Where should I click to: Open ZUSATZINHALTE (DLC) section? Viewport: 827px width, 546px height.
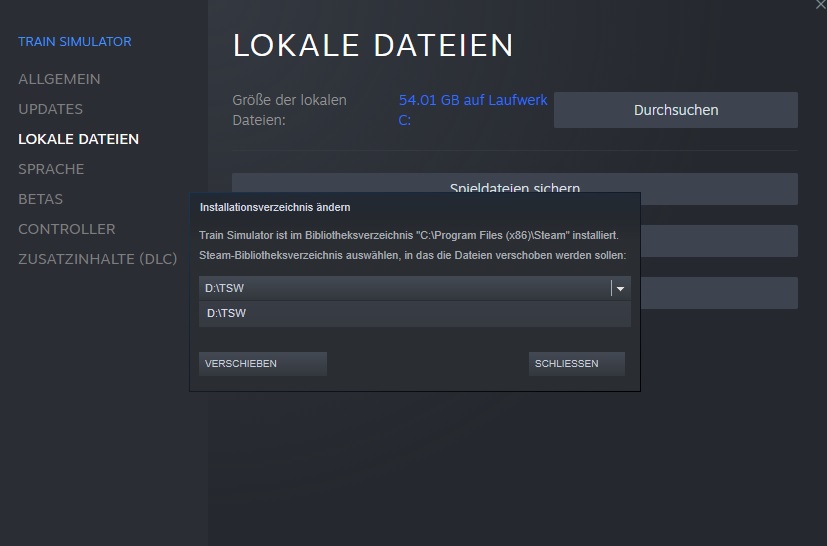pyautogui.click(x=98, y=259)
